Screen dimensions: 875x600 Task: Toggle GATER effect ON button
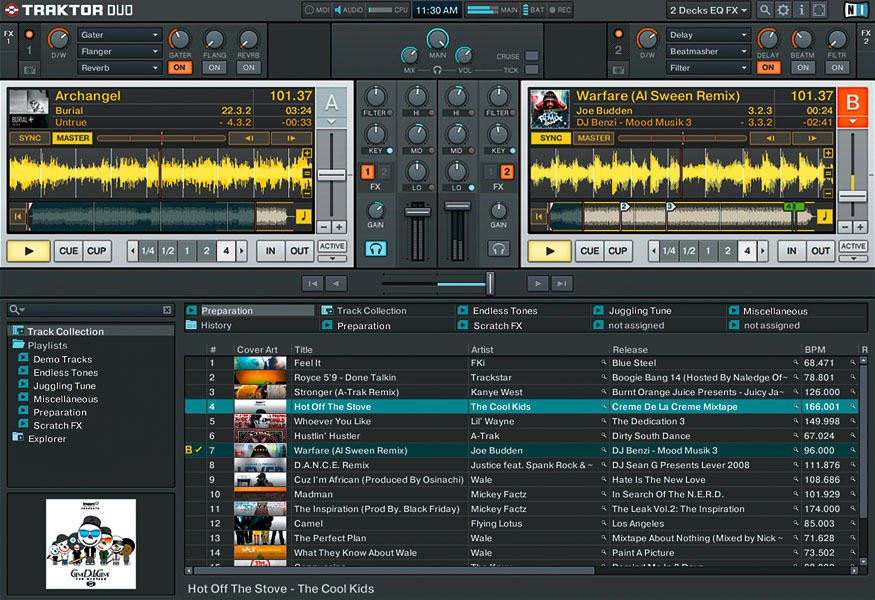(180, 68)
